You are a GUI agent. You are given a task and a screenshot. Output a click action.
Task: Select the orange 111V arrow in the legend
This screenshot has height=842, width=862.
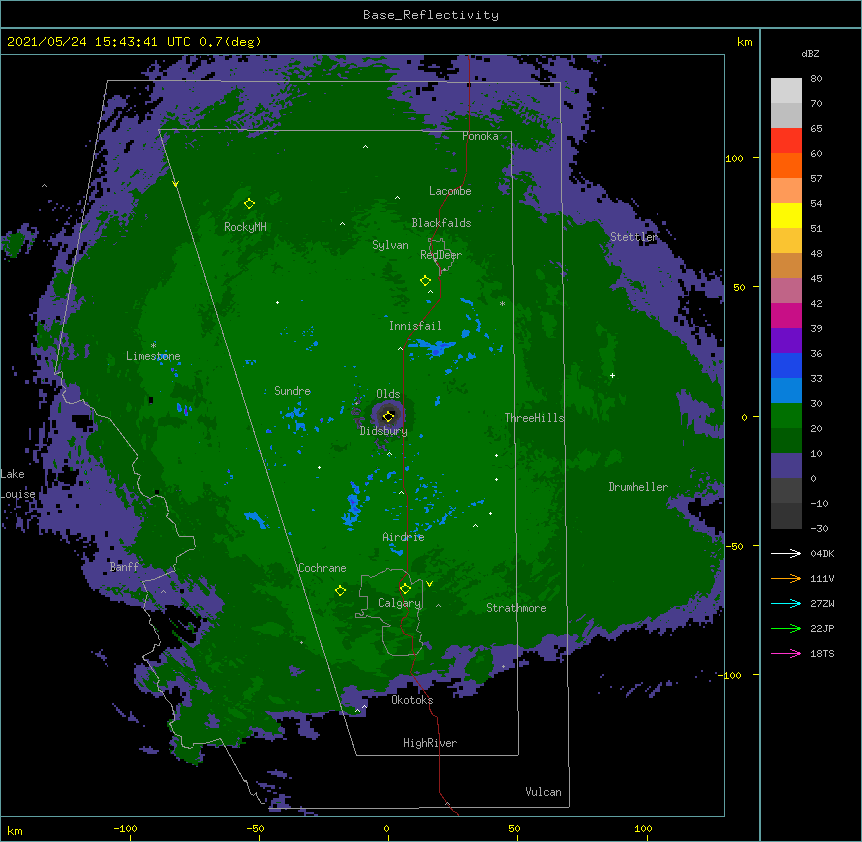click(x=786, y=578)
